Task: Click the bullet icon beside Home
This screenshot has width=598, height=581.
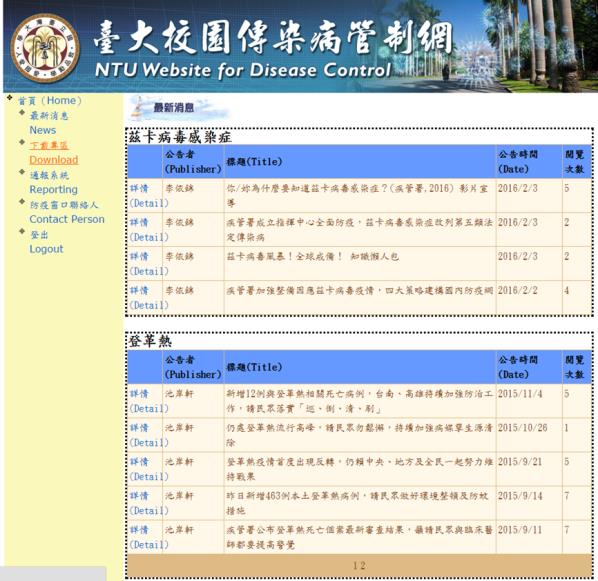Action: point(10,98)
